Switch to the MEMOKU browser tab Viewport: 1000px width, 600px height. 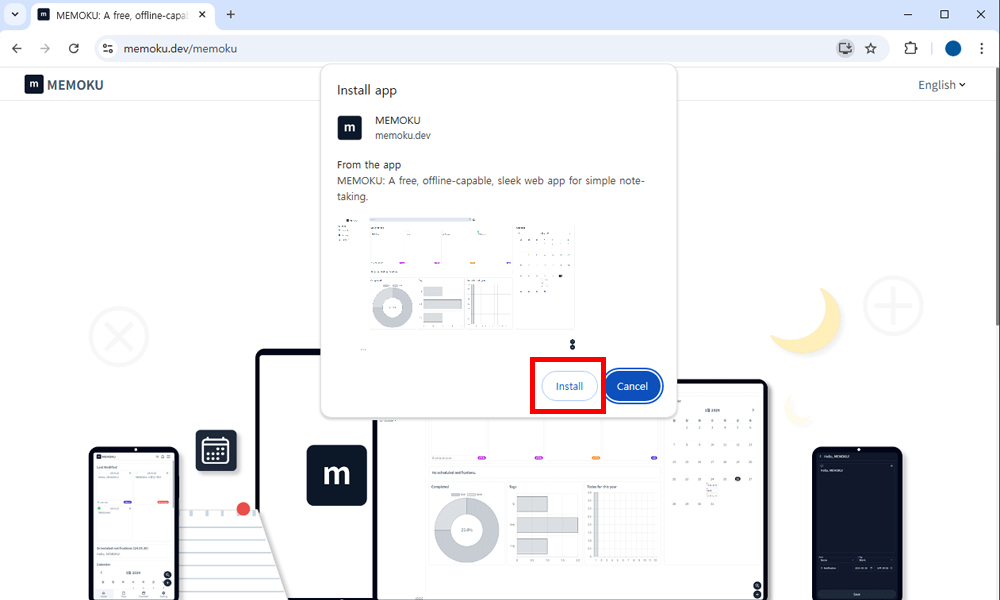point(120,15)
